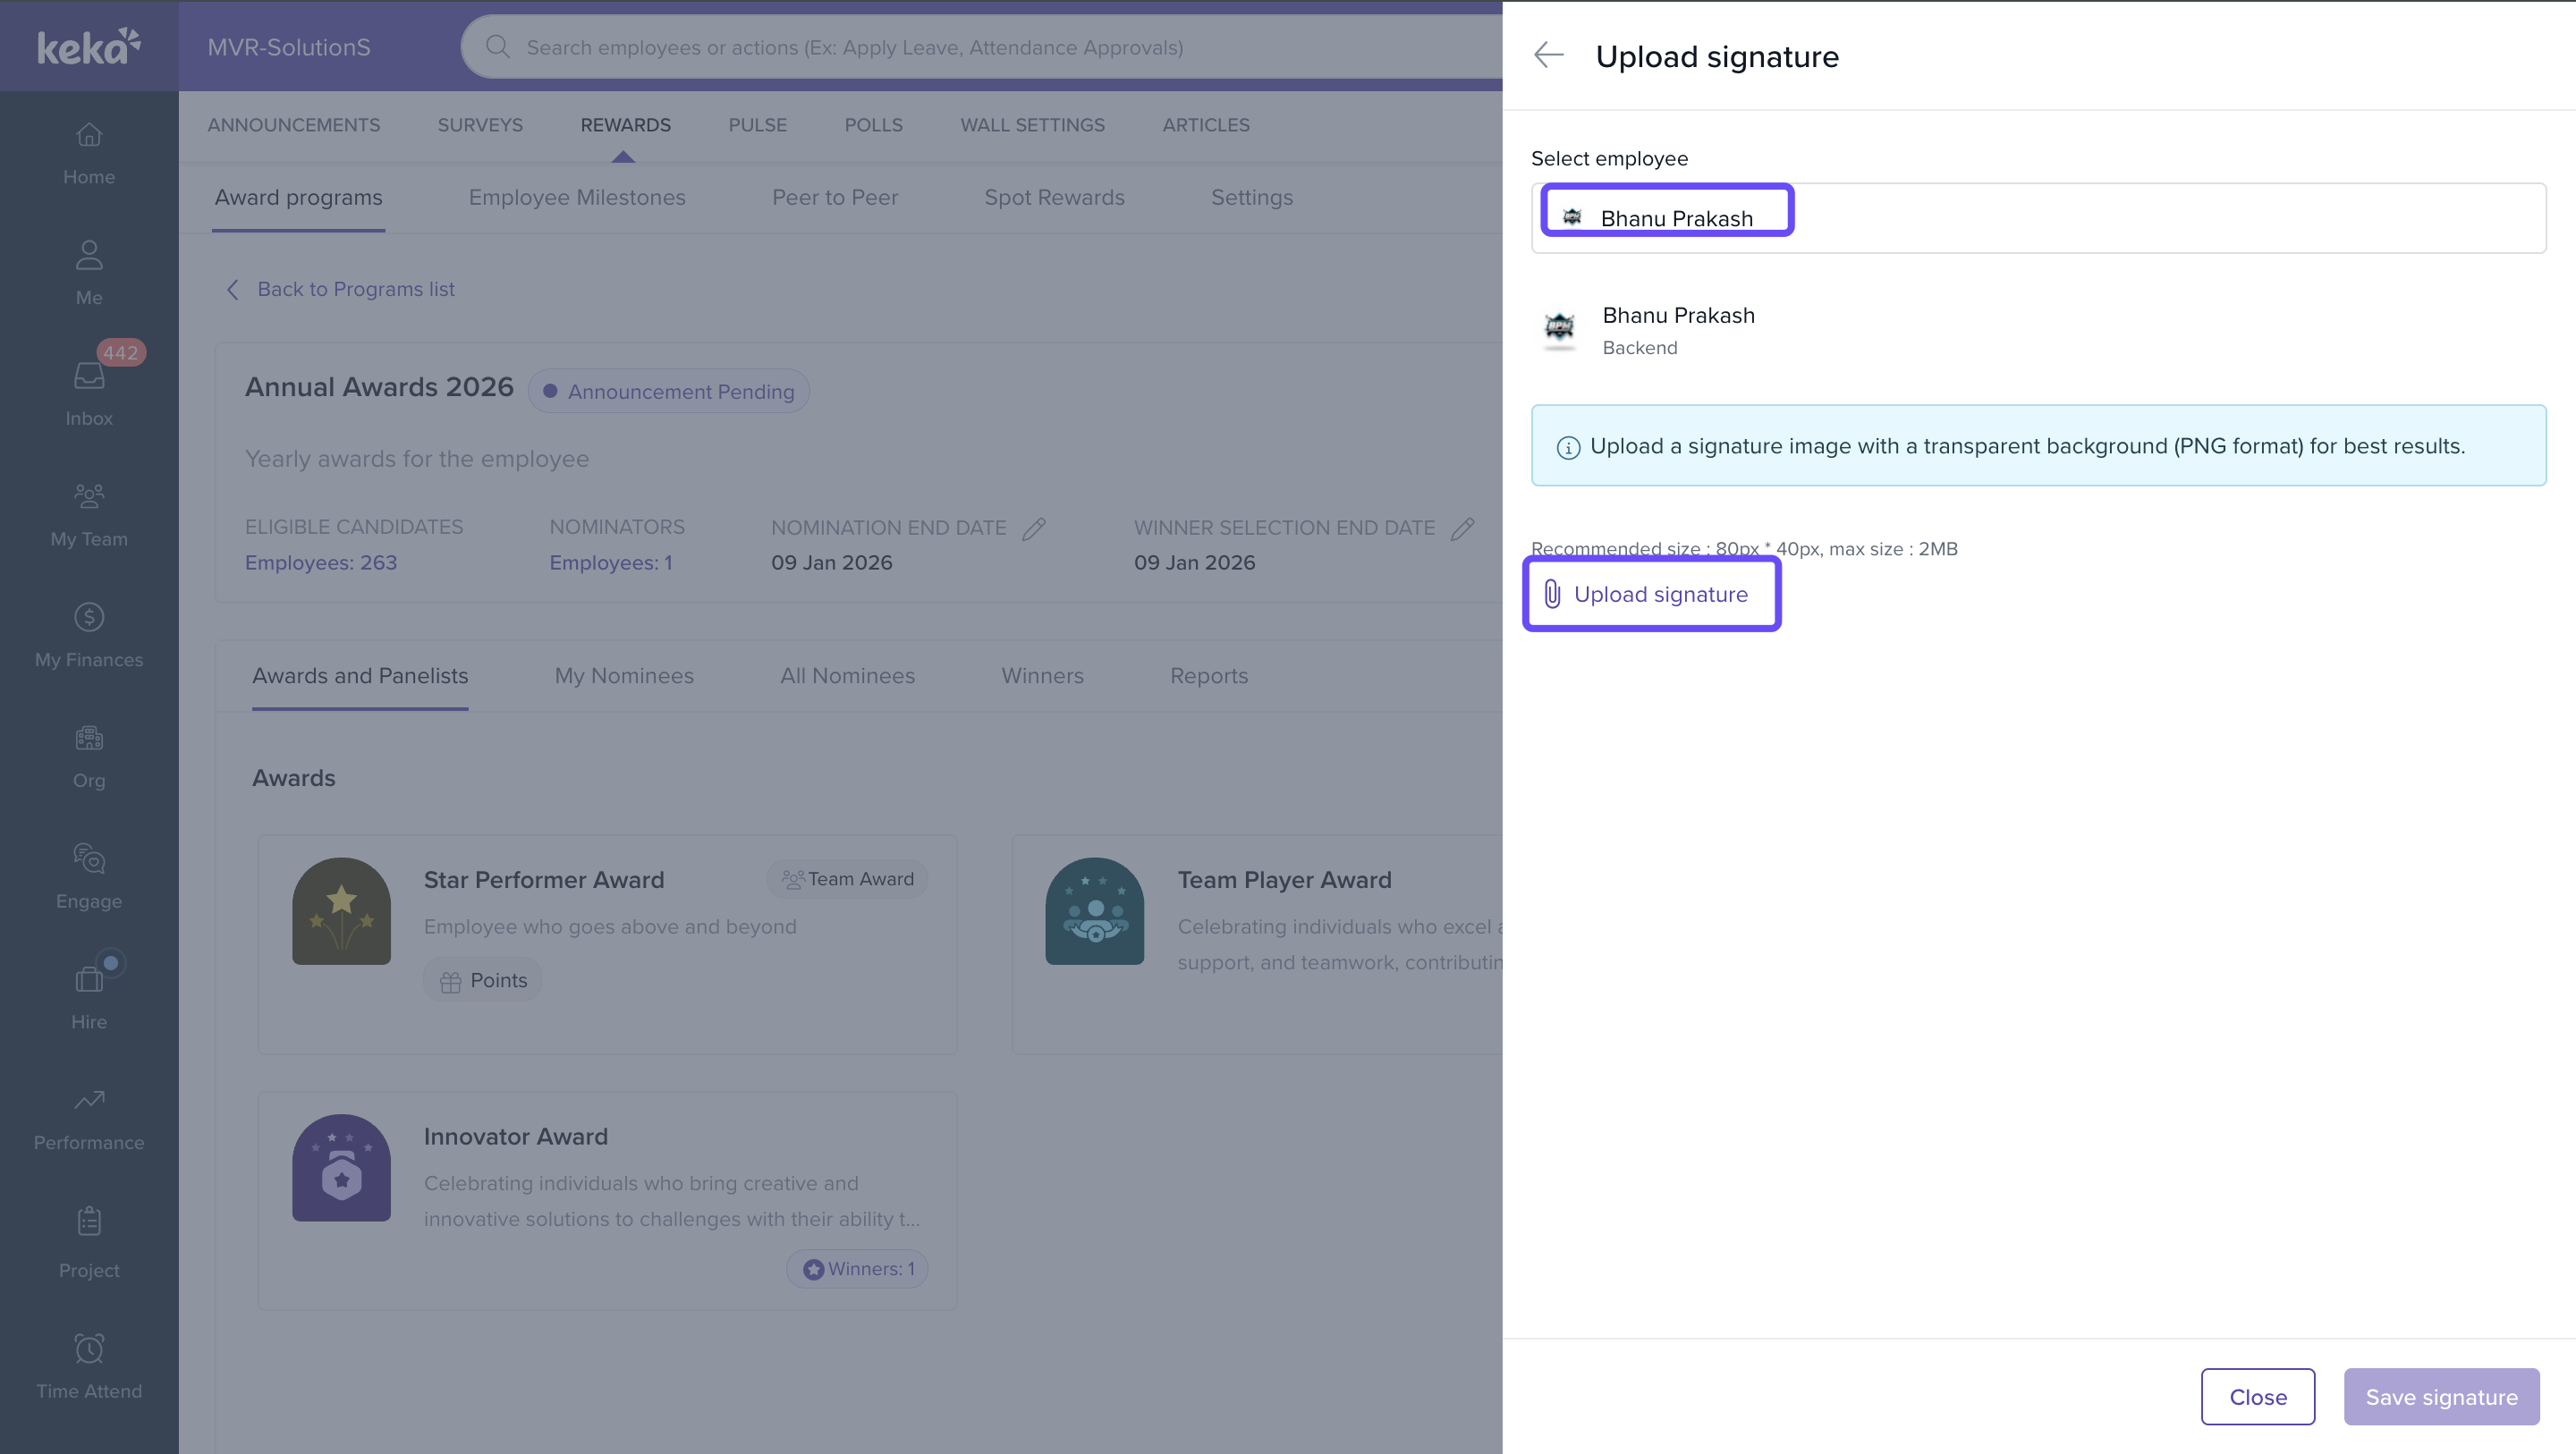Go to My Team section
Viewport: 2576px width, 1454px height.
pos(89,513)
